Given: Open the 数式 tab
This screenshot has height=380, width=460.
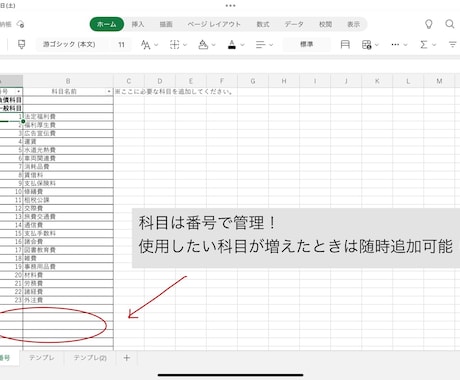Looking at the screenshot, I should click(263, 24).
